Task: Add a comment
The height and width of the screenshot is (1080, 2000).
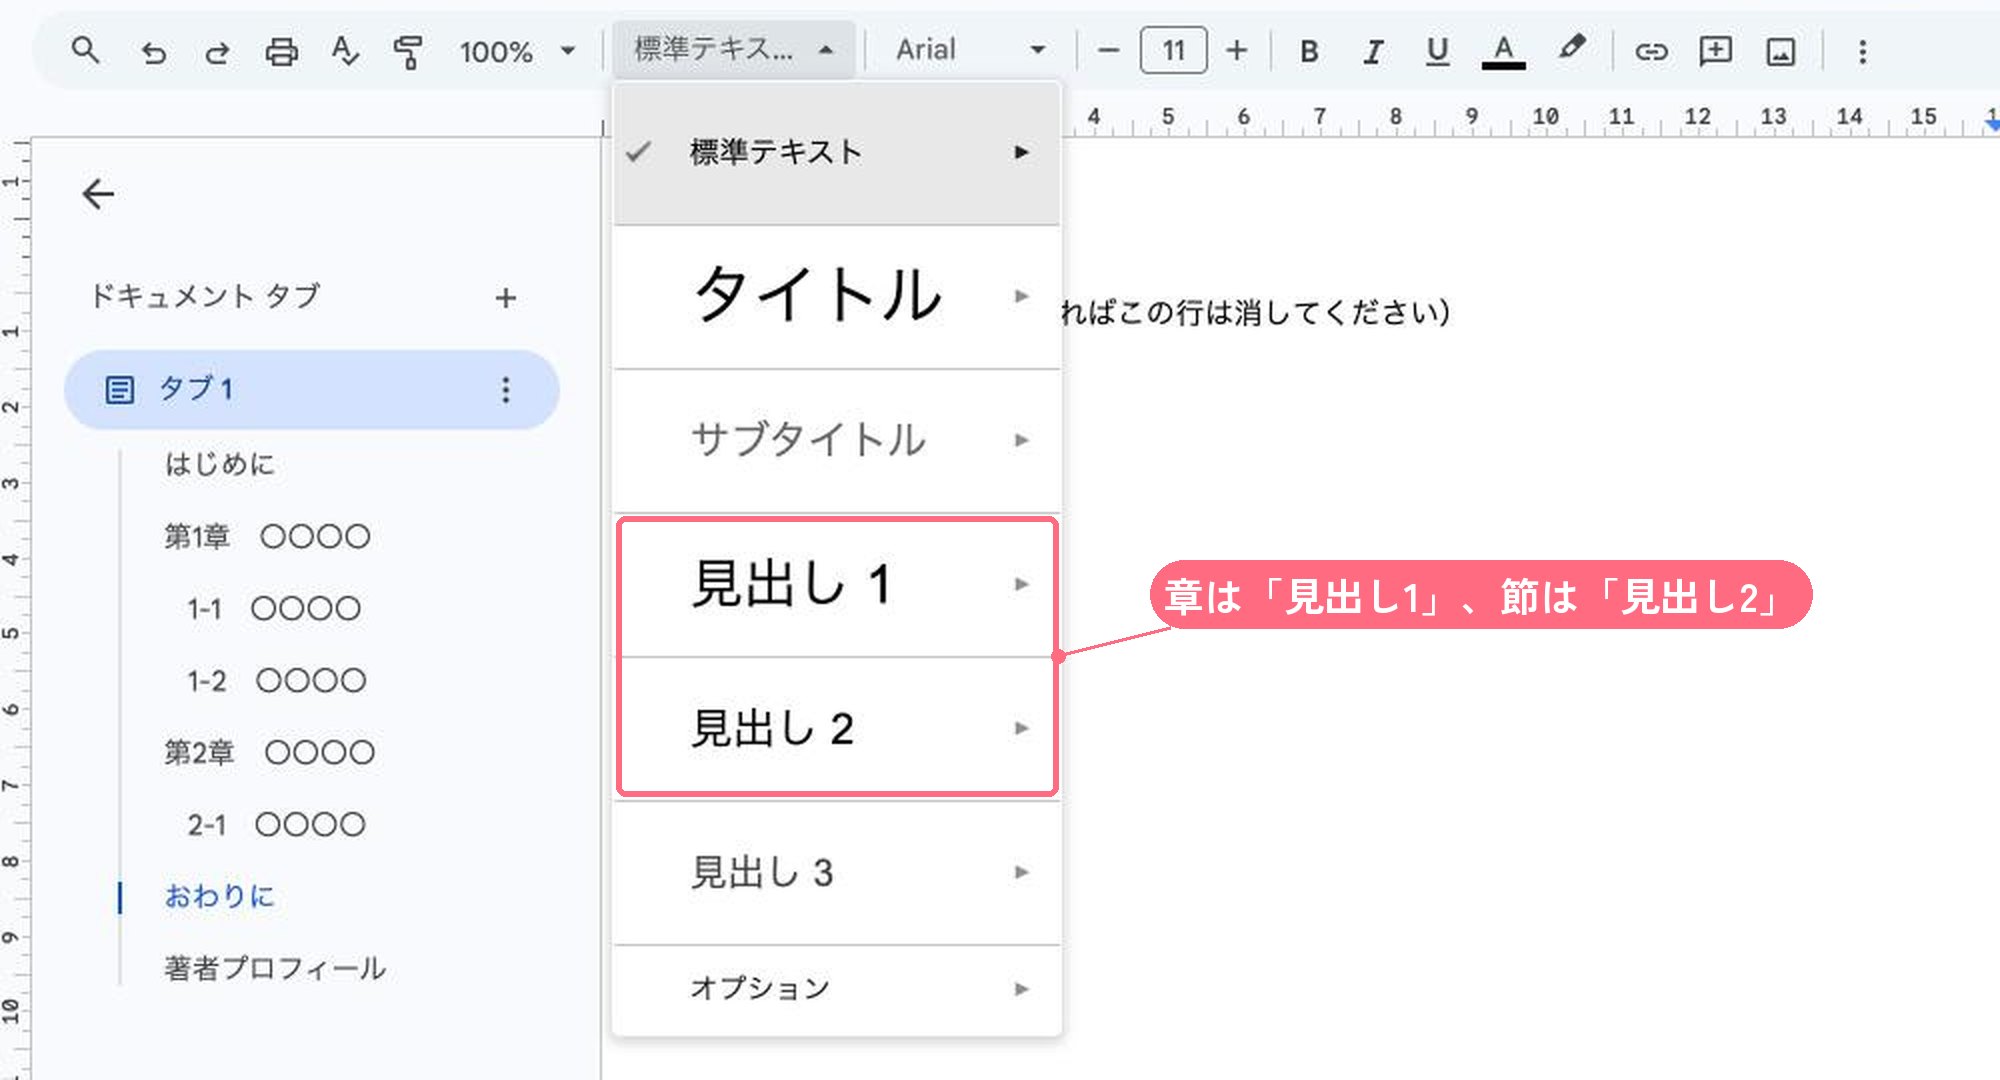Action: [x=1715, y=51]
